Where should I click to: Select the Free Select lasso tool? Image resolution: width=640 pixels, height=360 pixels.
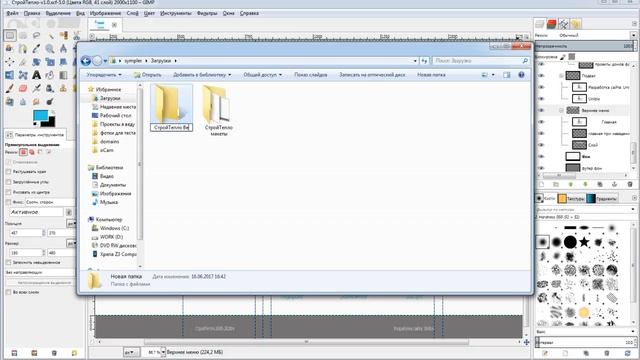point(36,36)
